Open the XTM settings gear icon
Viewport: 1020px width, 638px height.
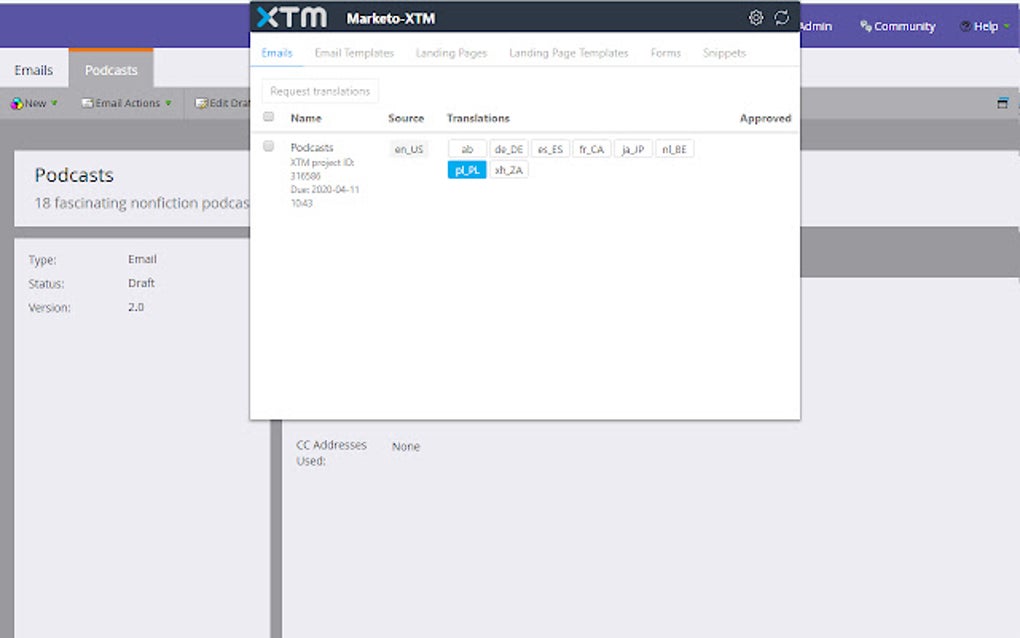point(756,17)
